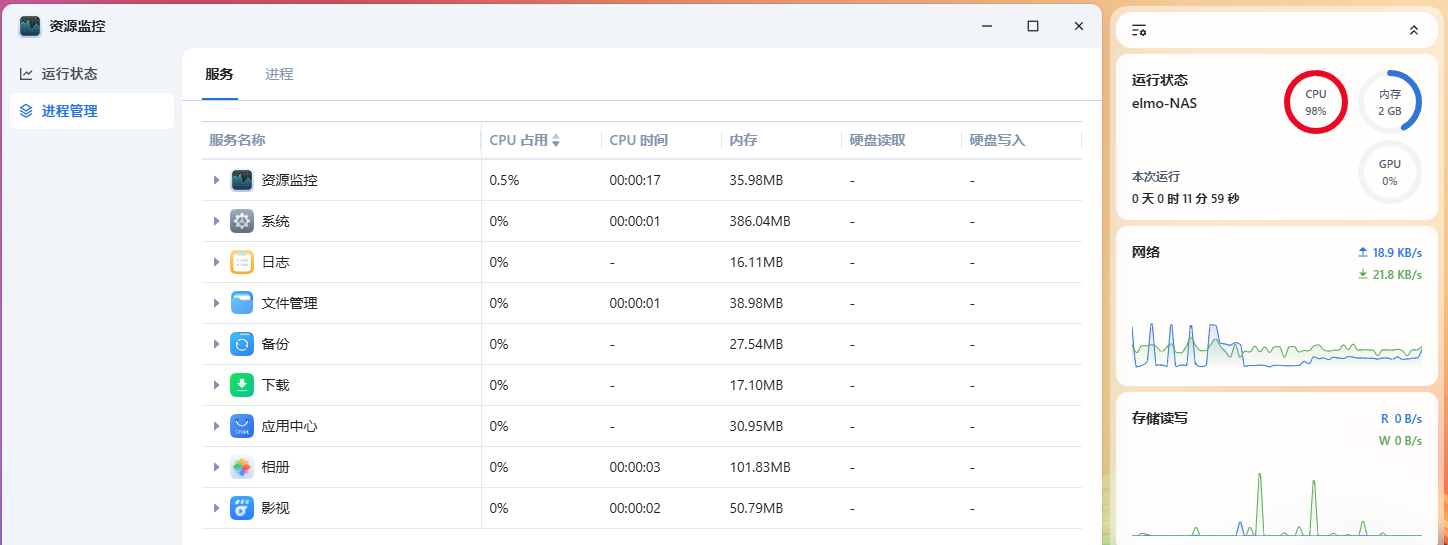This screenshot has width=1448, height=545.
Task: Sort by CPU 占用 column header
Action: point(525,140)
